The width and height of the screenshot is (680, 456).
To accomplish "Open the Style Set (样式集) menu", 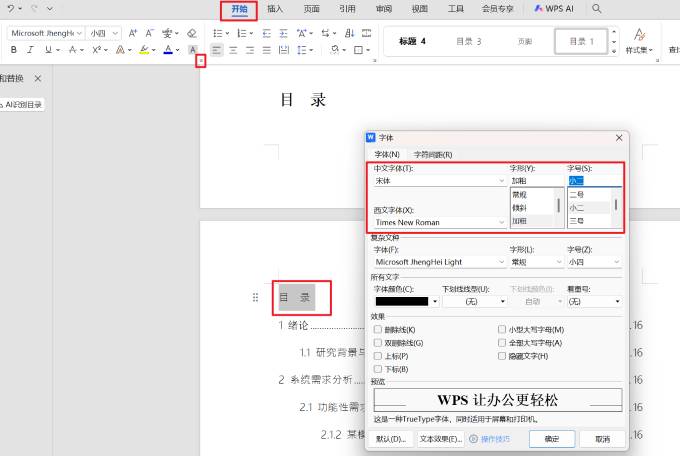I will pyautogui.click(x=639, y=41).
